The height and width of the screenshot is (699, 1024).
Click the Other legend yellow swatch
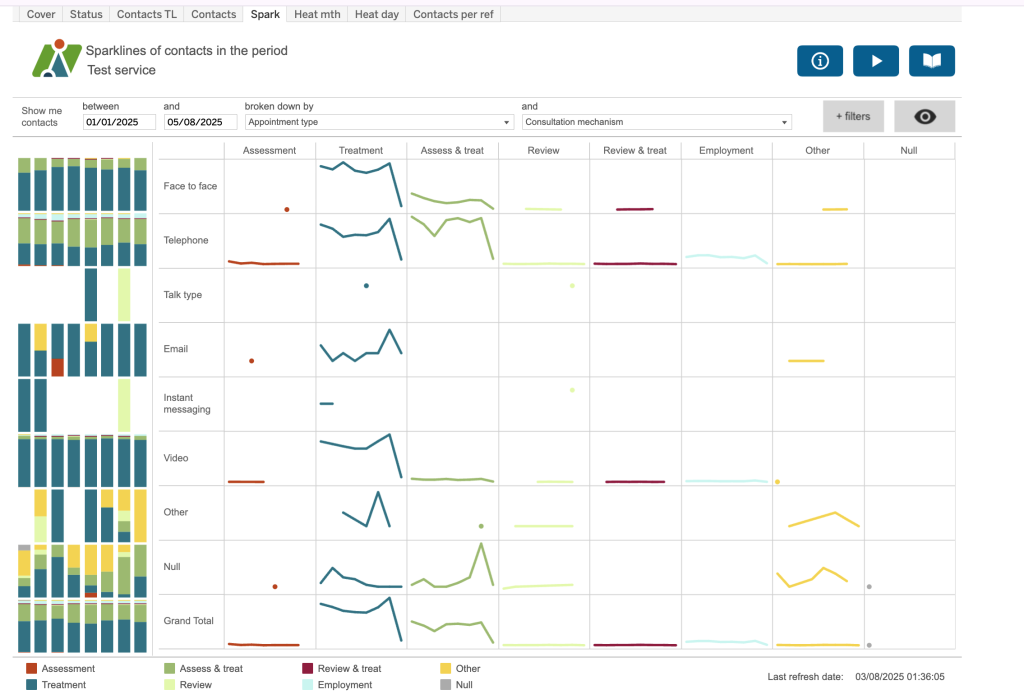(445, 668)
